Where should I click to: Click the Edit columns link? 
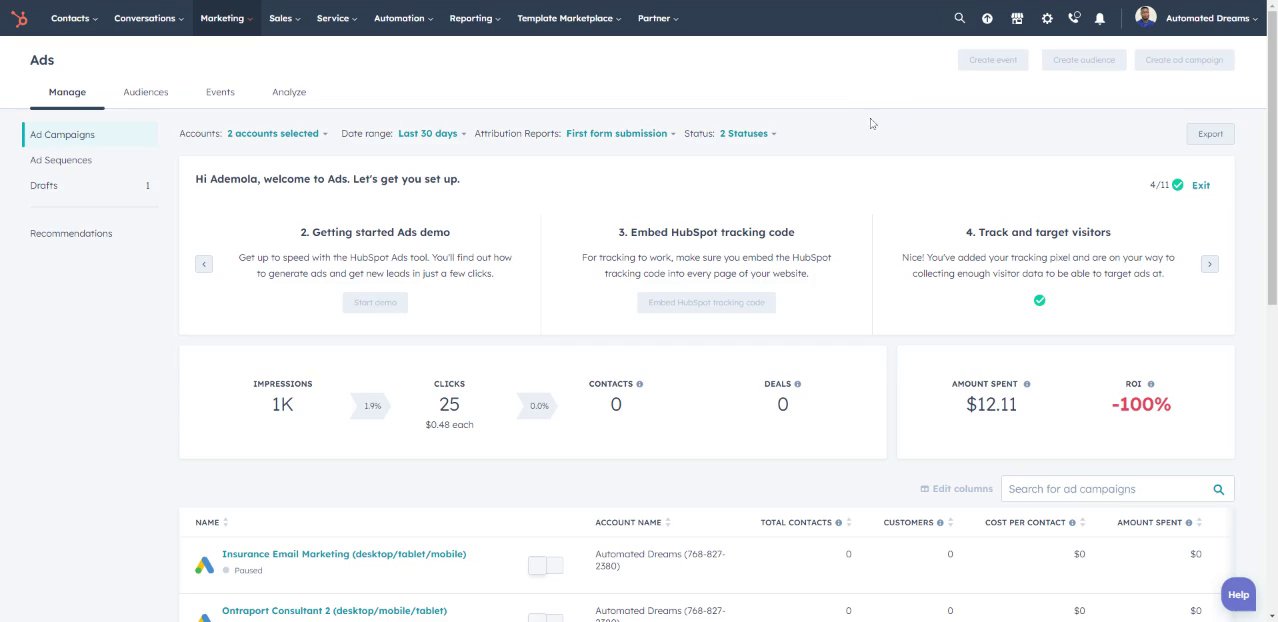[x=957, y=489]
